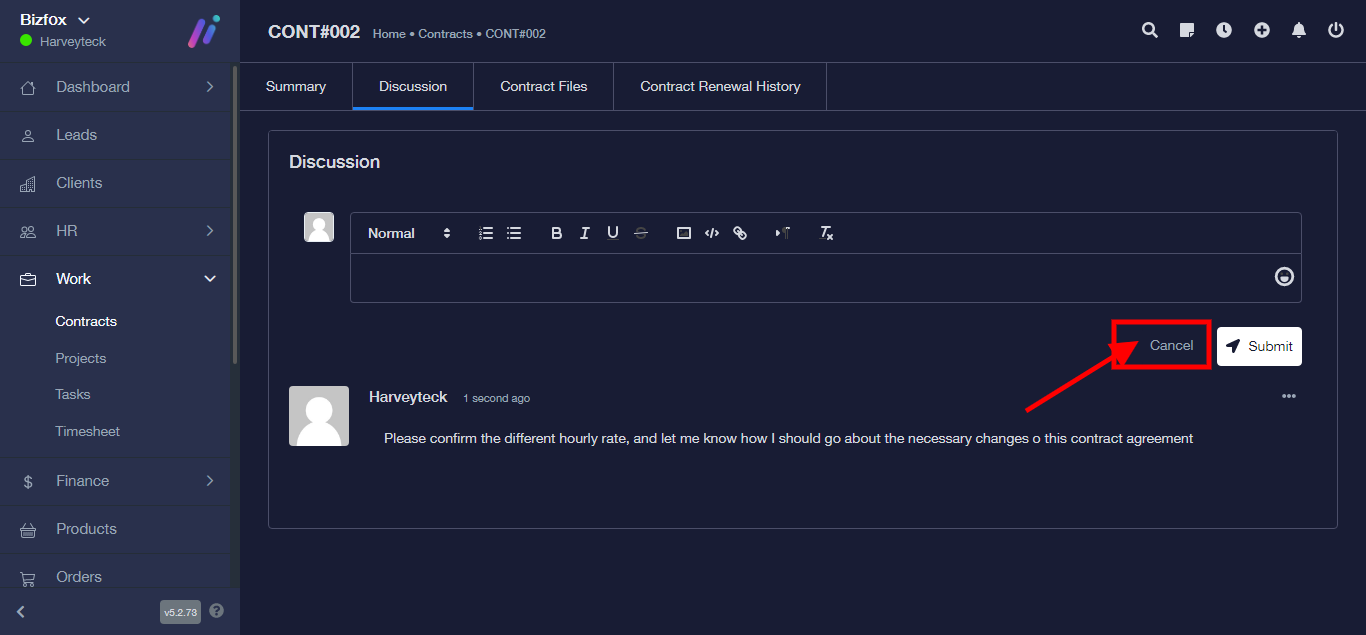This screenshot has height=635, width=1366.
Task: Expand the HR sidebar menu
Action: point(119,231)
